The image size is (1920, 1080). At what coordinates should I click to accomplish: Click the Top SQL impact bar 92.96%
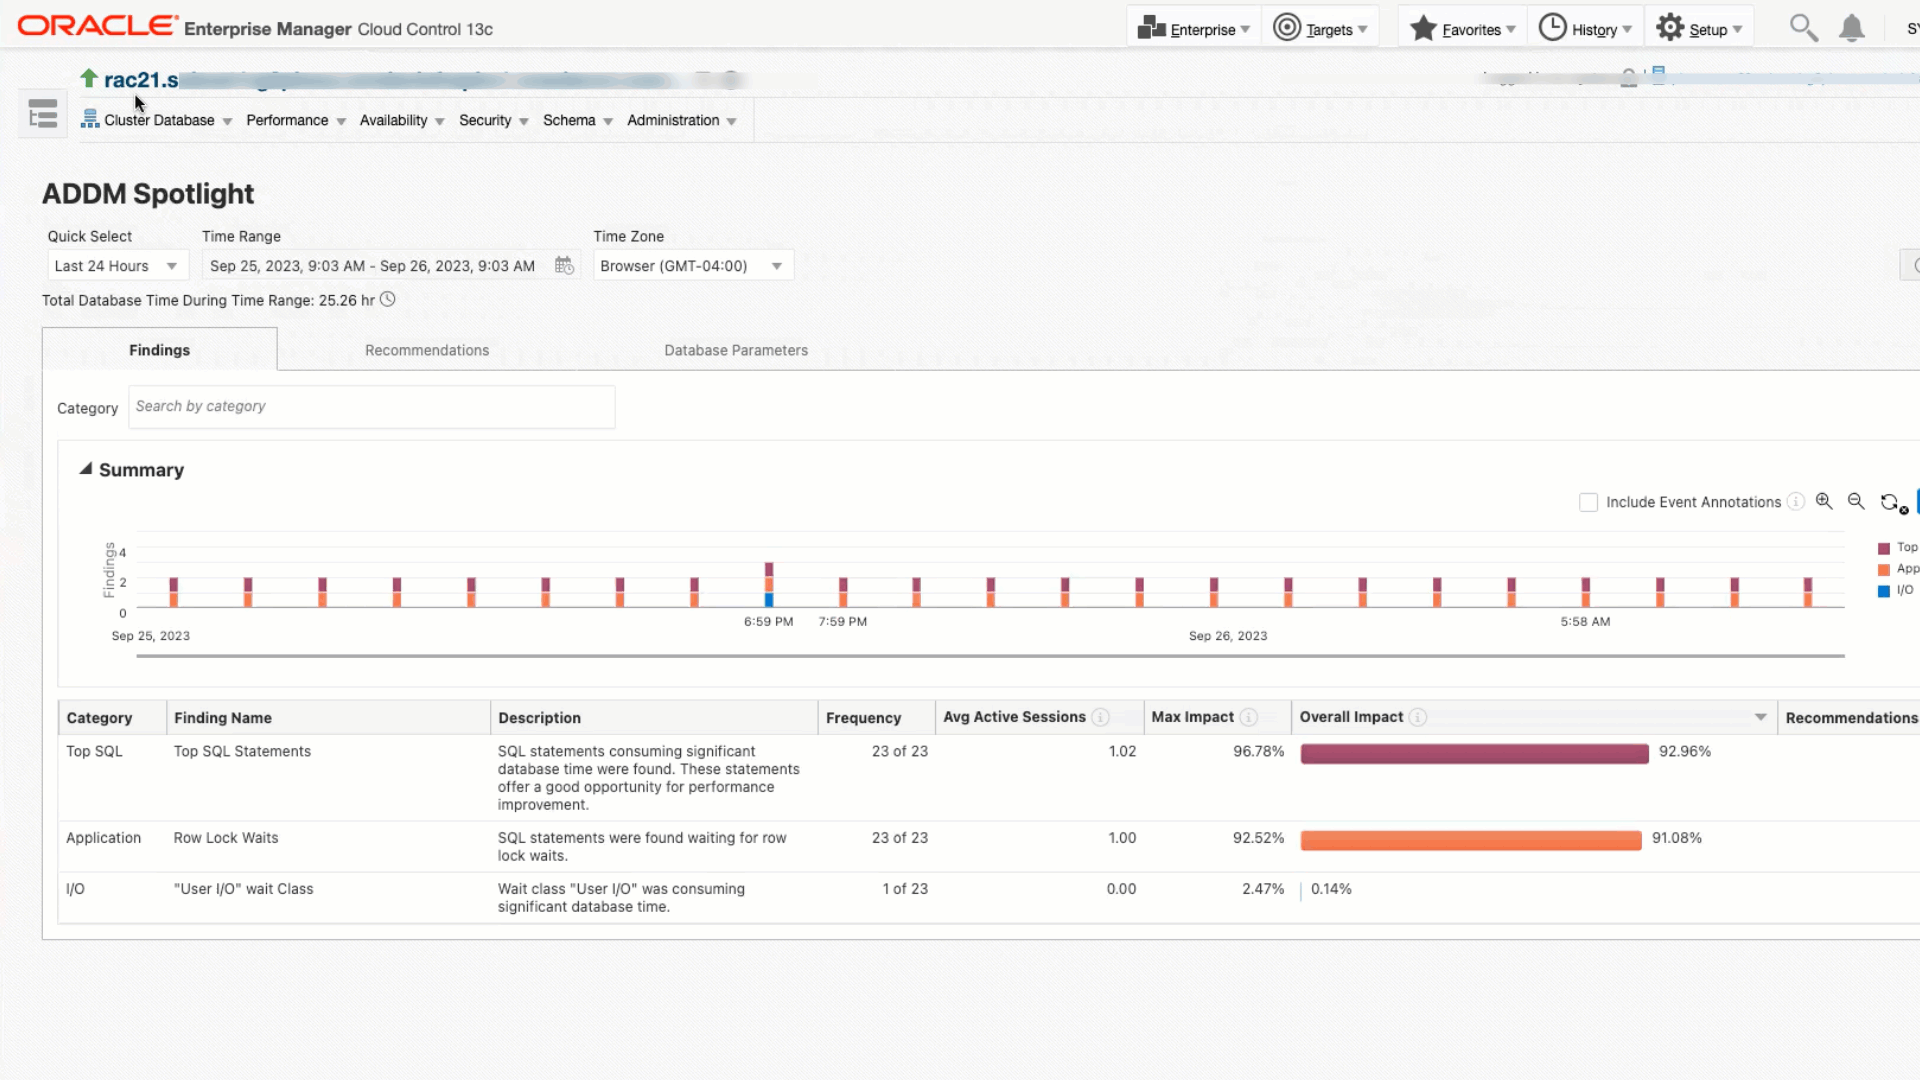coord(1474,753)
